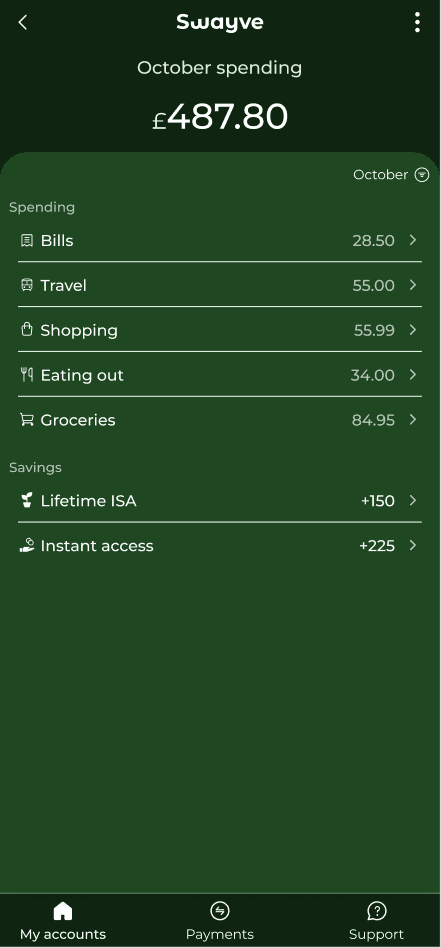Image resolution: width=441 pixels, height=948 pixels.
Task: Tap the Lifetime ISA plant icon
Action: point(27,501)
